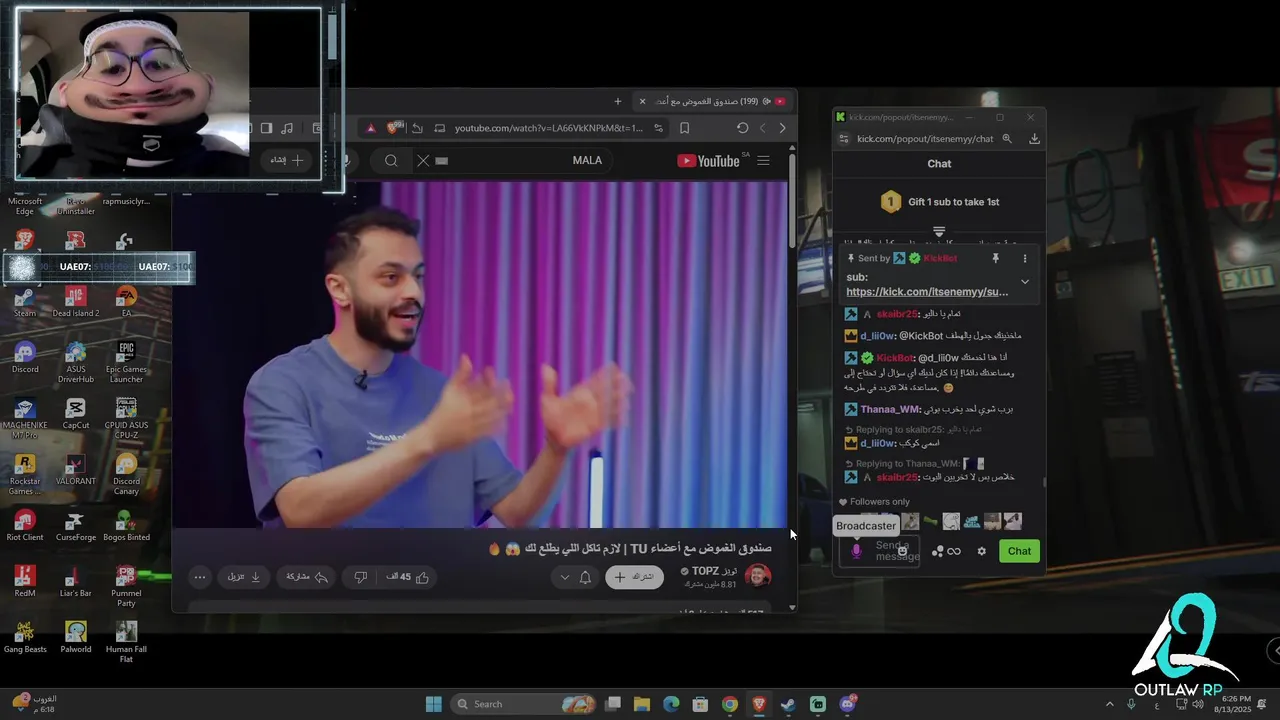Open Google Chrome from taskbar

tap(730, 704)
